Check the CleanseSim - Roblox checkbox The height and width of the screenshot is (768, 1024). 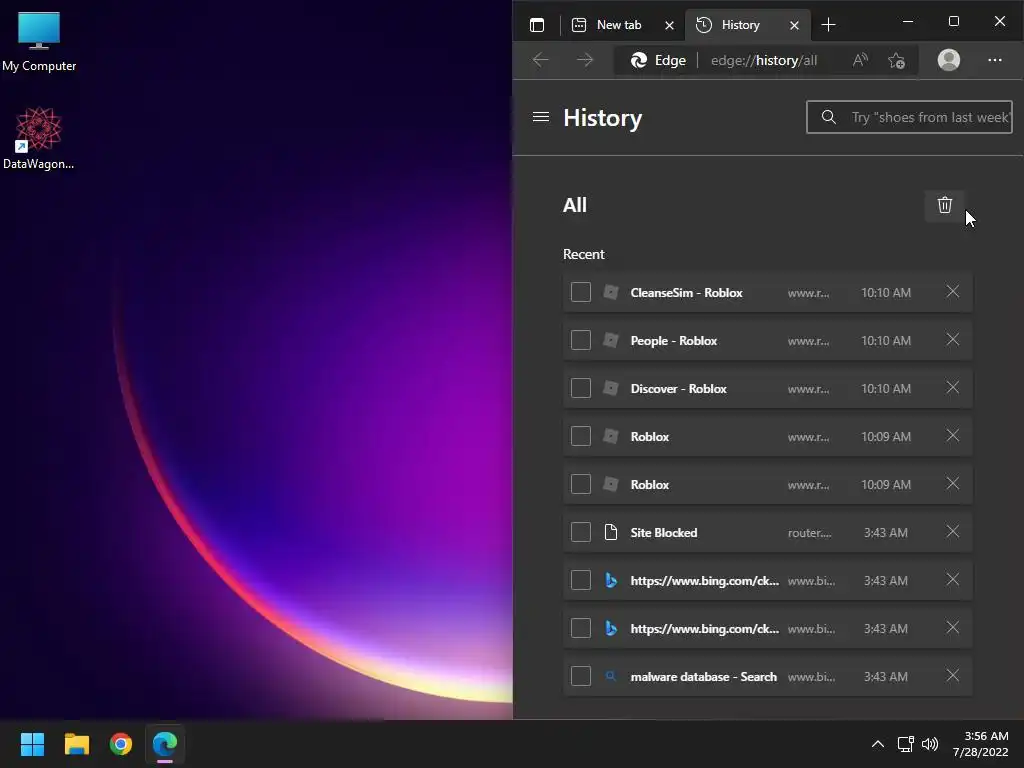(581, 292)
